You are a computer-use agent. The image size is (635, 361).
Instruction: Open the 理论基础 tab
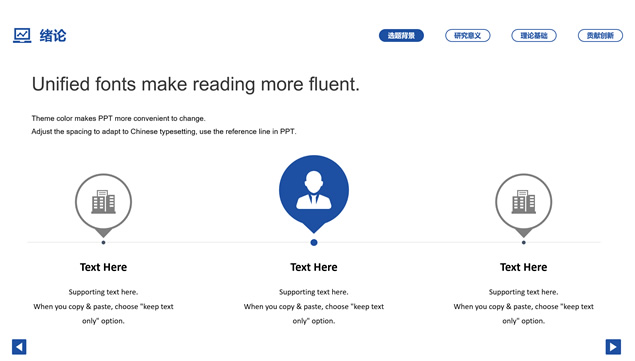[534, 36]
